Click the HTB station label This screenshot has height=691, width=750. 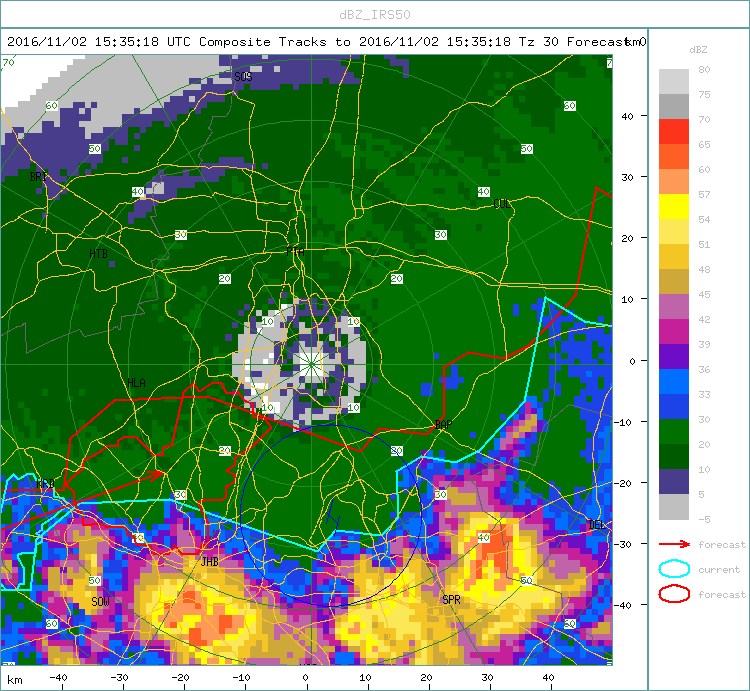pyautogui.click(x=99, y=253)
